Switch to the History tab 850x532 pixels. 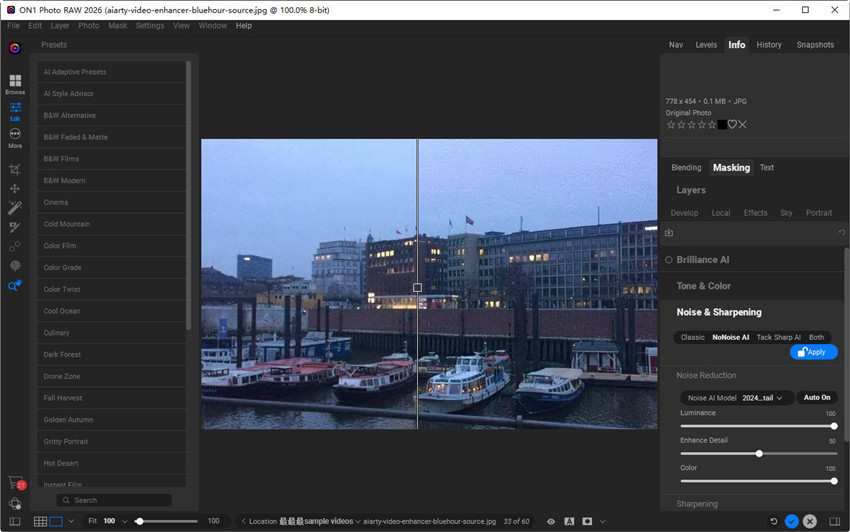pos(769,45)
